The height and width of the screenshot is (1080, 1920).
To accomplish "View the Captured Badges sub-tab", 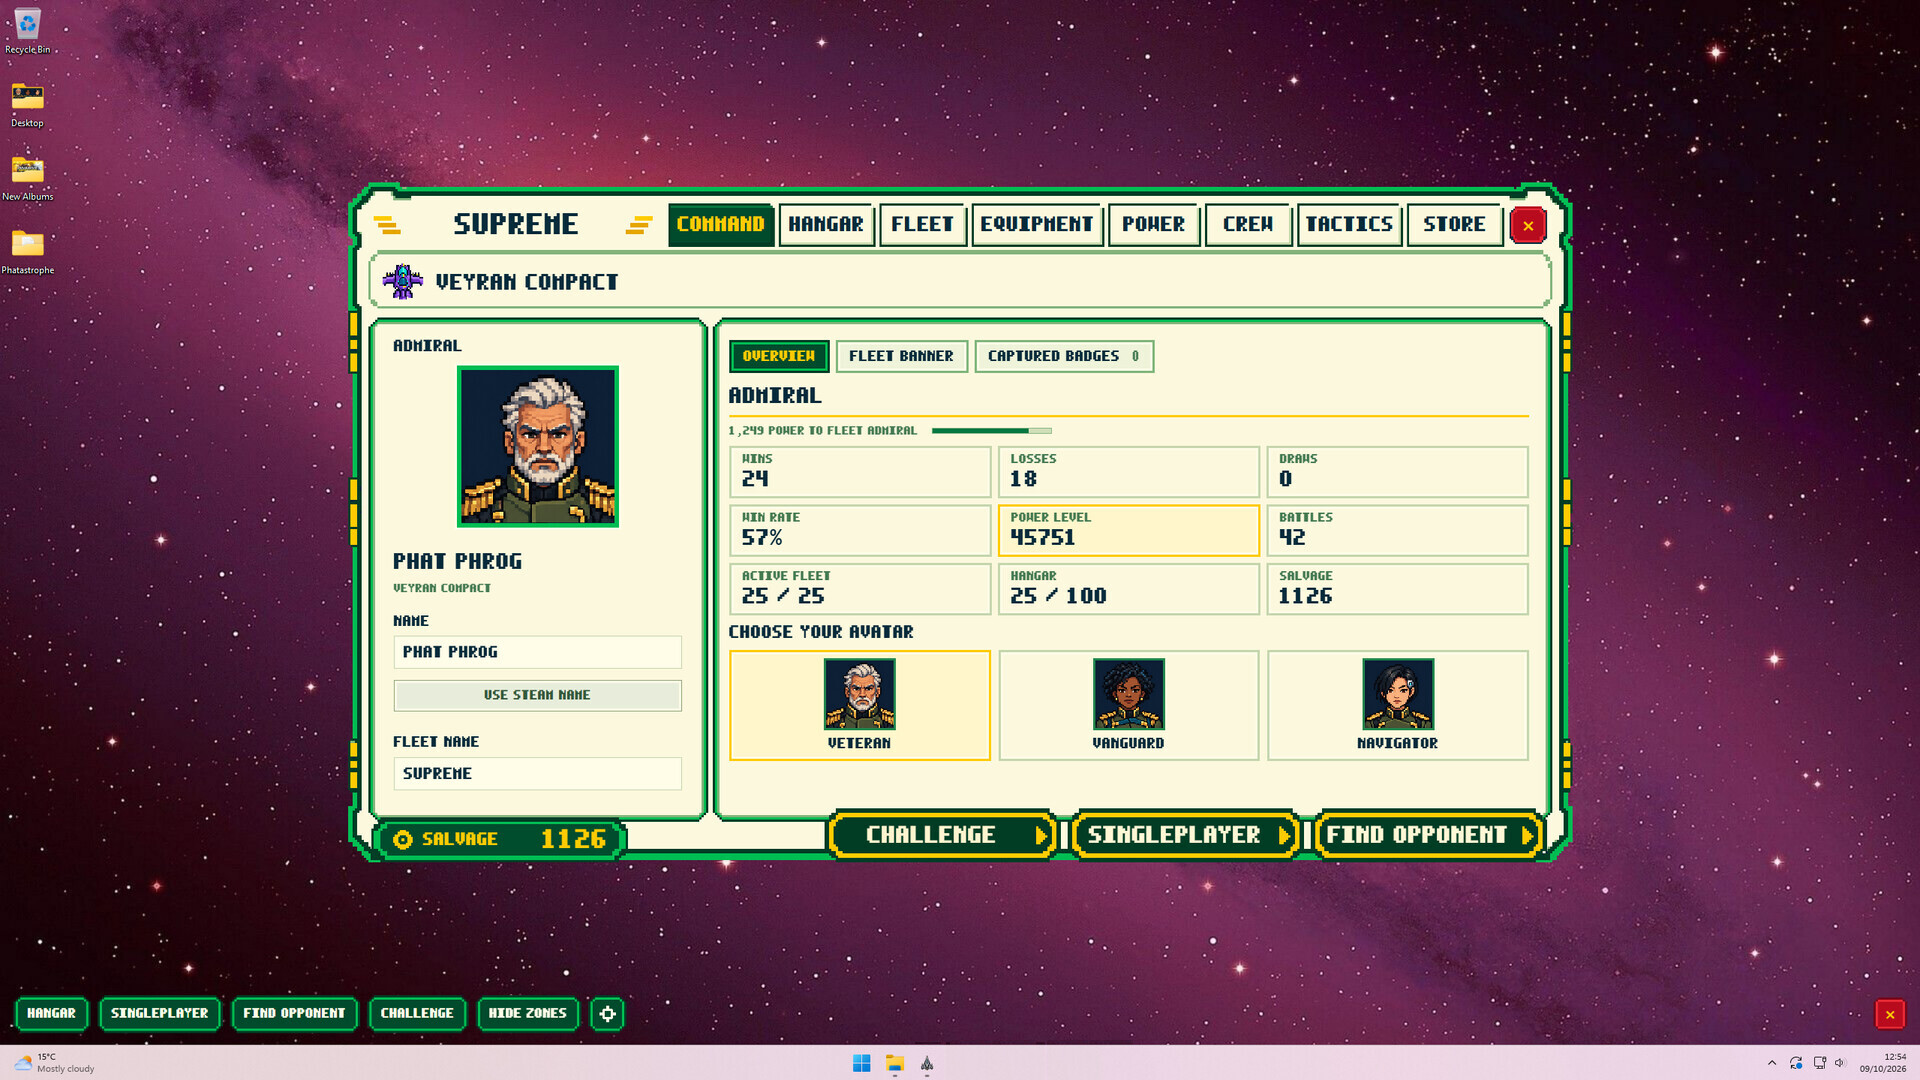I will pyautogui.click(x=1064, y=356).
